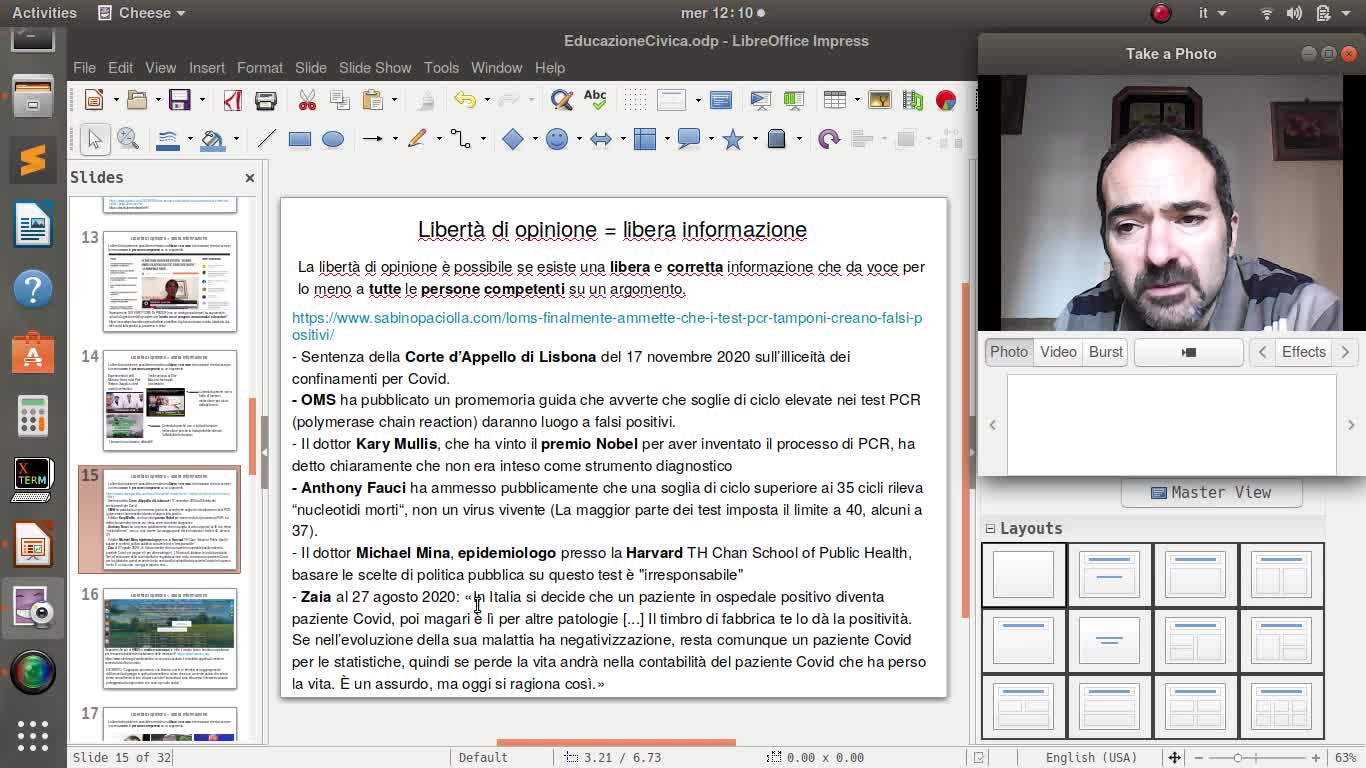The width and height of the screenshot is (1366, 768).
Task: Export directly as PDF
Action: coord(232,100)
